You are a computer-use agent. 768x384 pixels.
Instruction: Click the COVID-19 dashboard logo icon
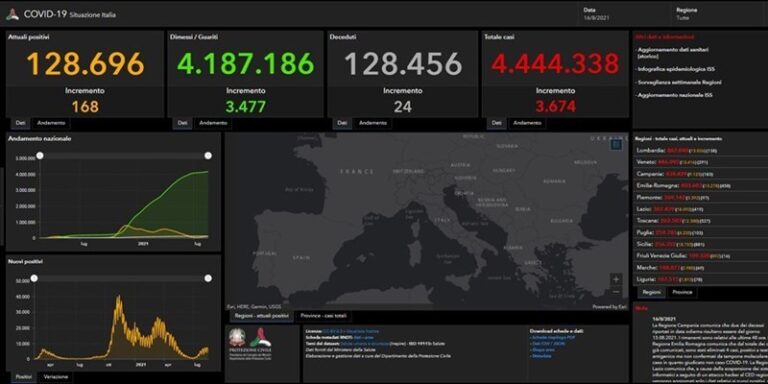12,15
